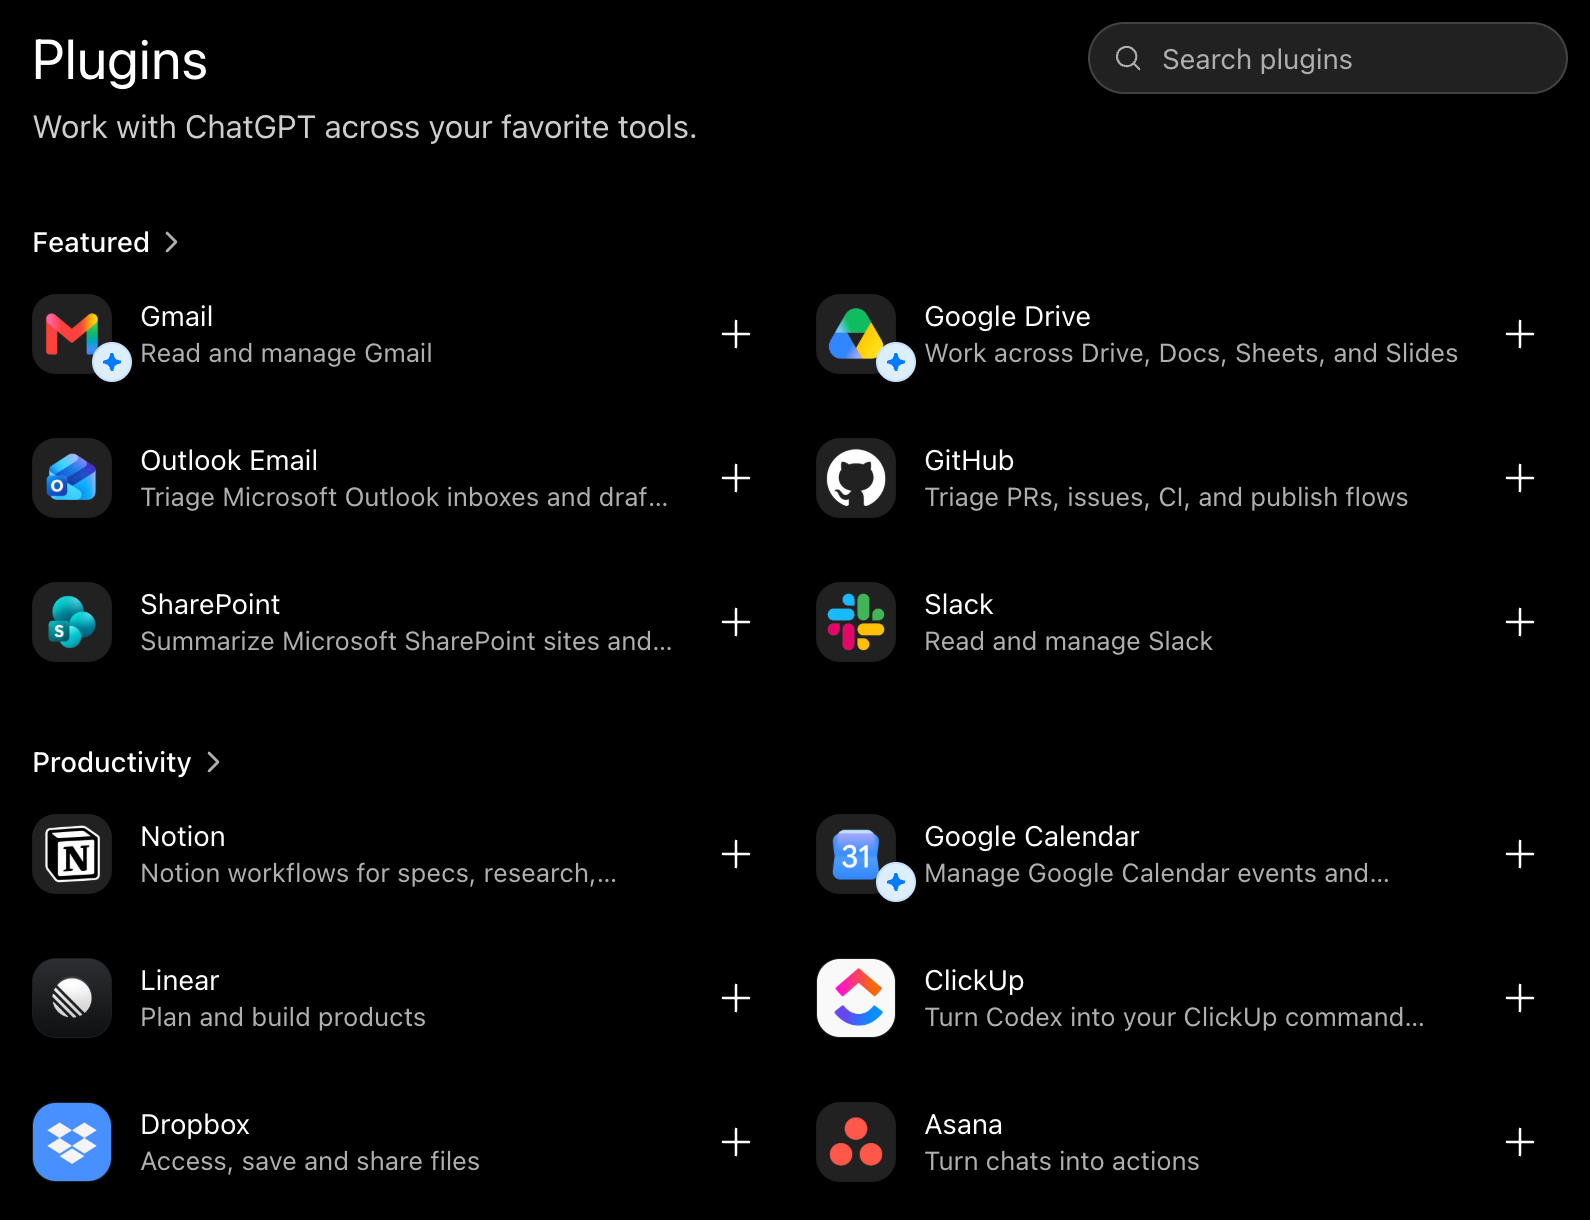Expand the Featured section chevron

click(x=171, y=242)
